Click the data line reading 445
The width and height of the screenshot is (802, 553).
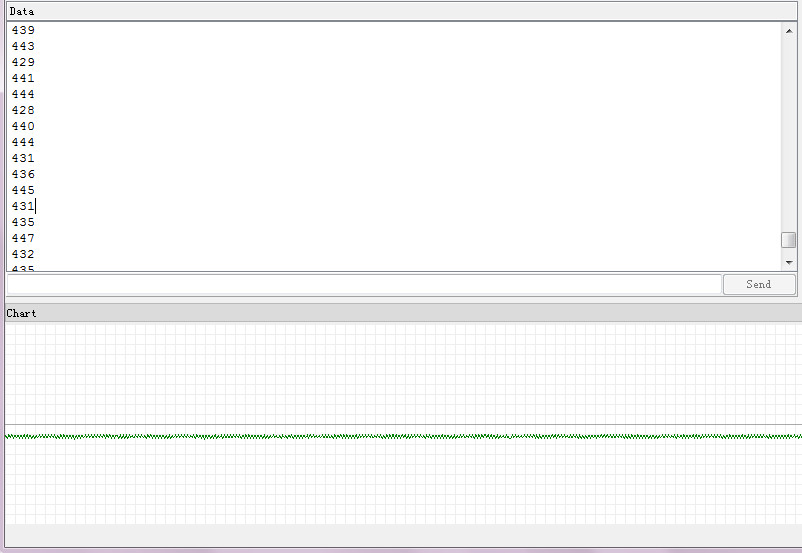coord(23,190)
